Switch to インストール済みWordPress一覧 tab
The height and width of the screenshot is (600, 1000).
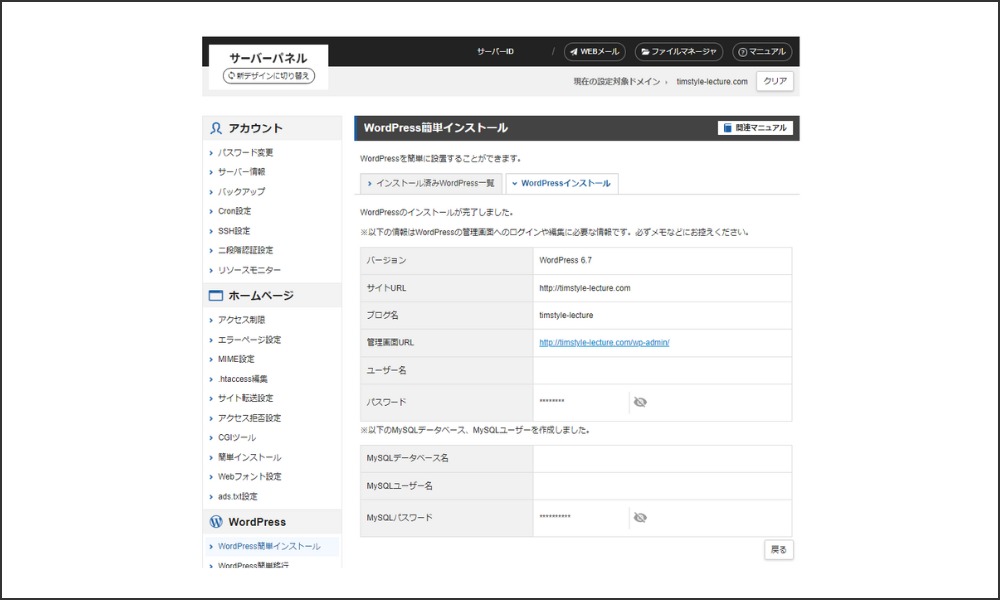click(x=431, y=183)
